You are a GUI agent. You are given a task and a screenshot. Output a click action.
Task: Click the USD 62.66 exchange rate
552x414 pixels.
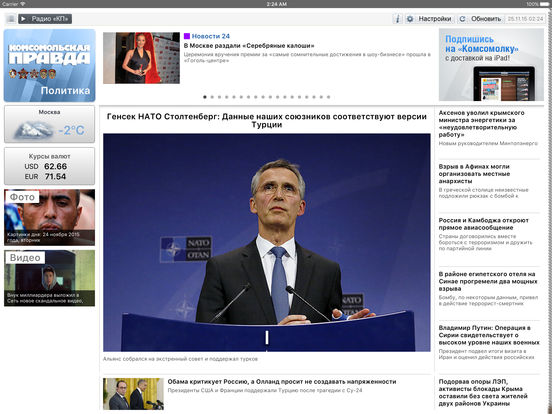tap(46, 167)
